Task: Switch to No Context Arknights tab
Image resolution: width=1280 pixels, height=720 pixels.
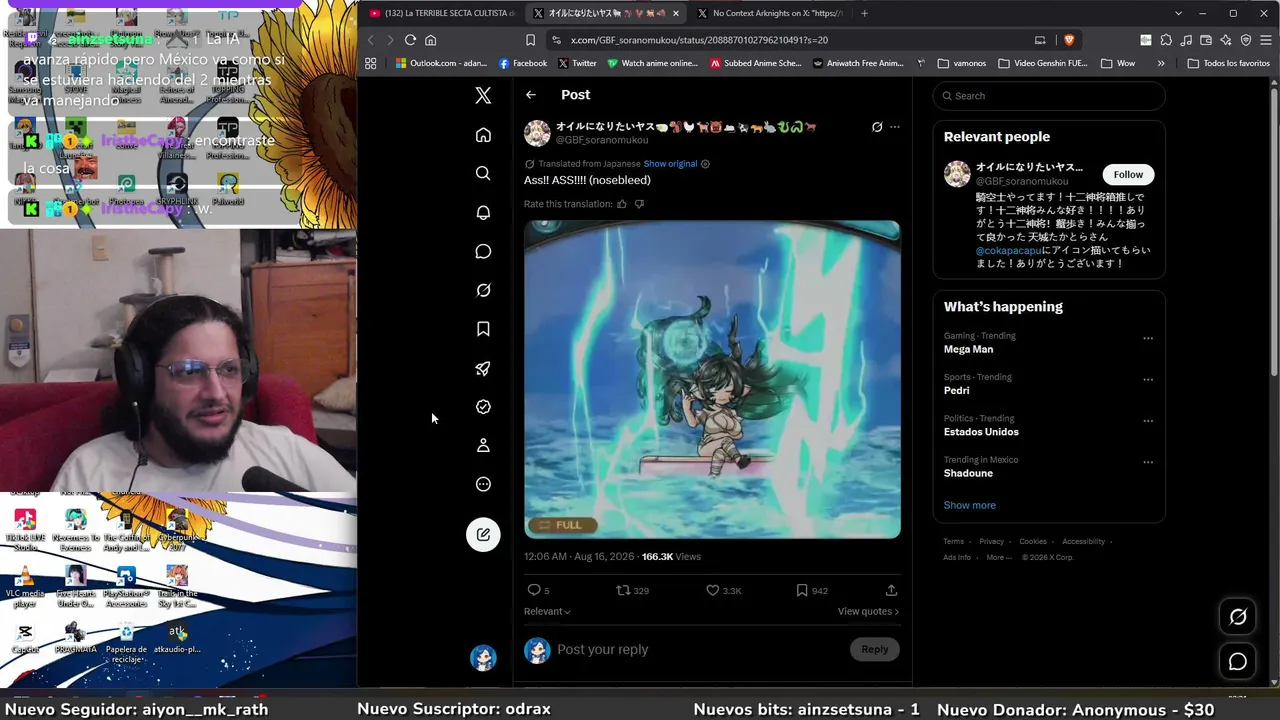Action: click(x=769, y=13)
